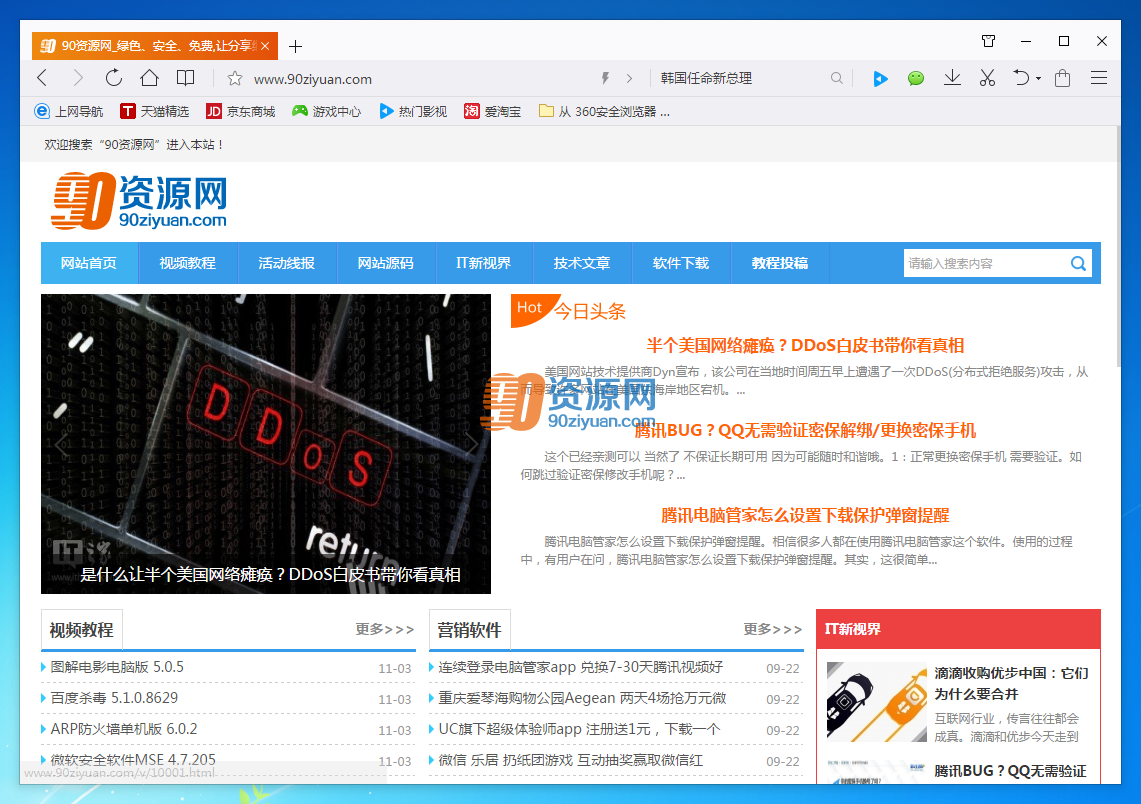Select the 活动线报 nav tab

[287, 263]
